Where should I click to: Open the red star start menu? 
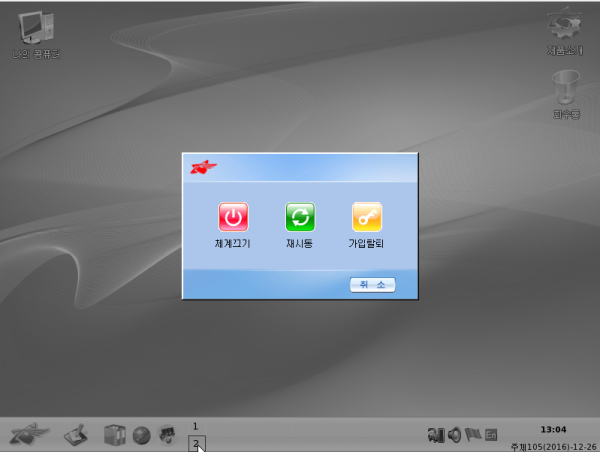30,435
